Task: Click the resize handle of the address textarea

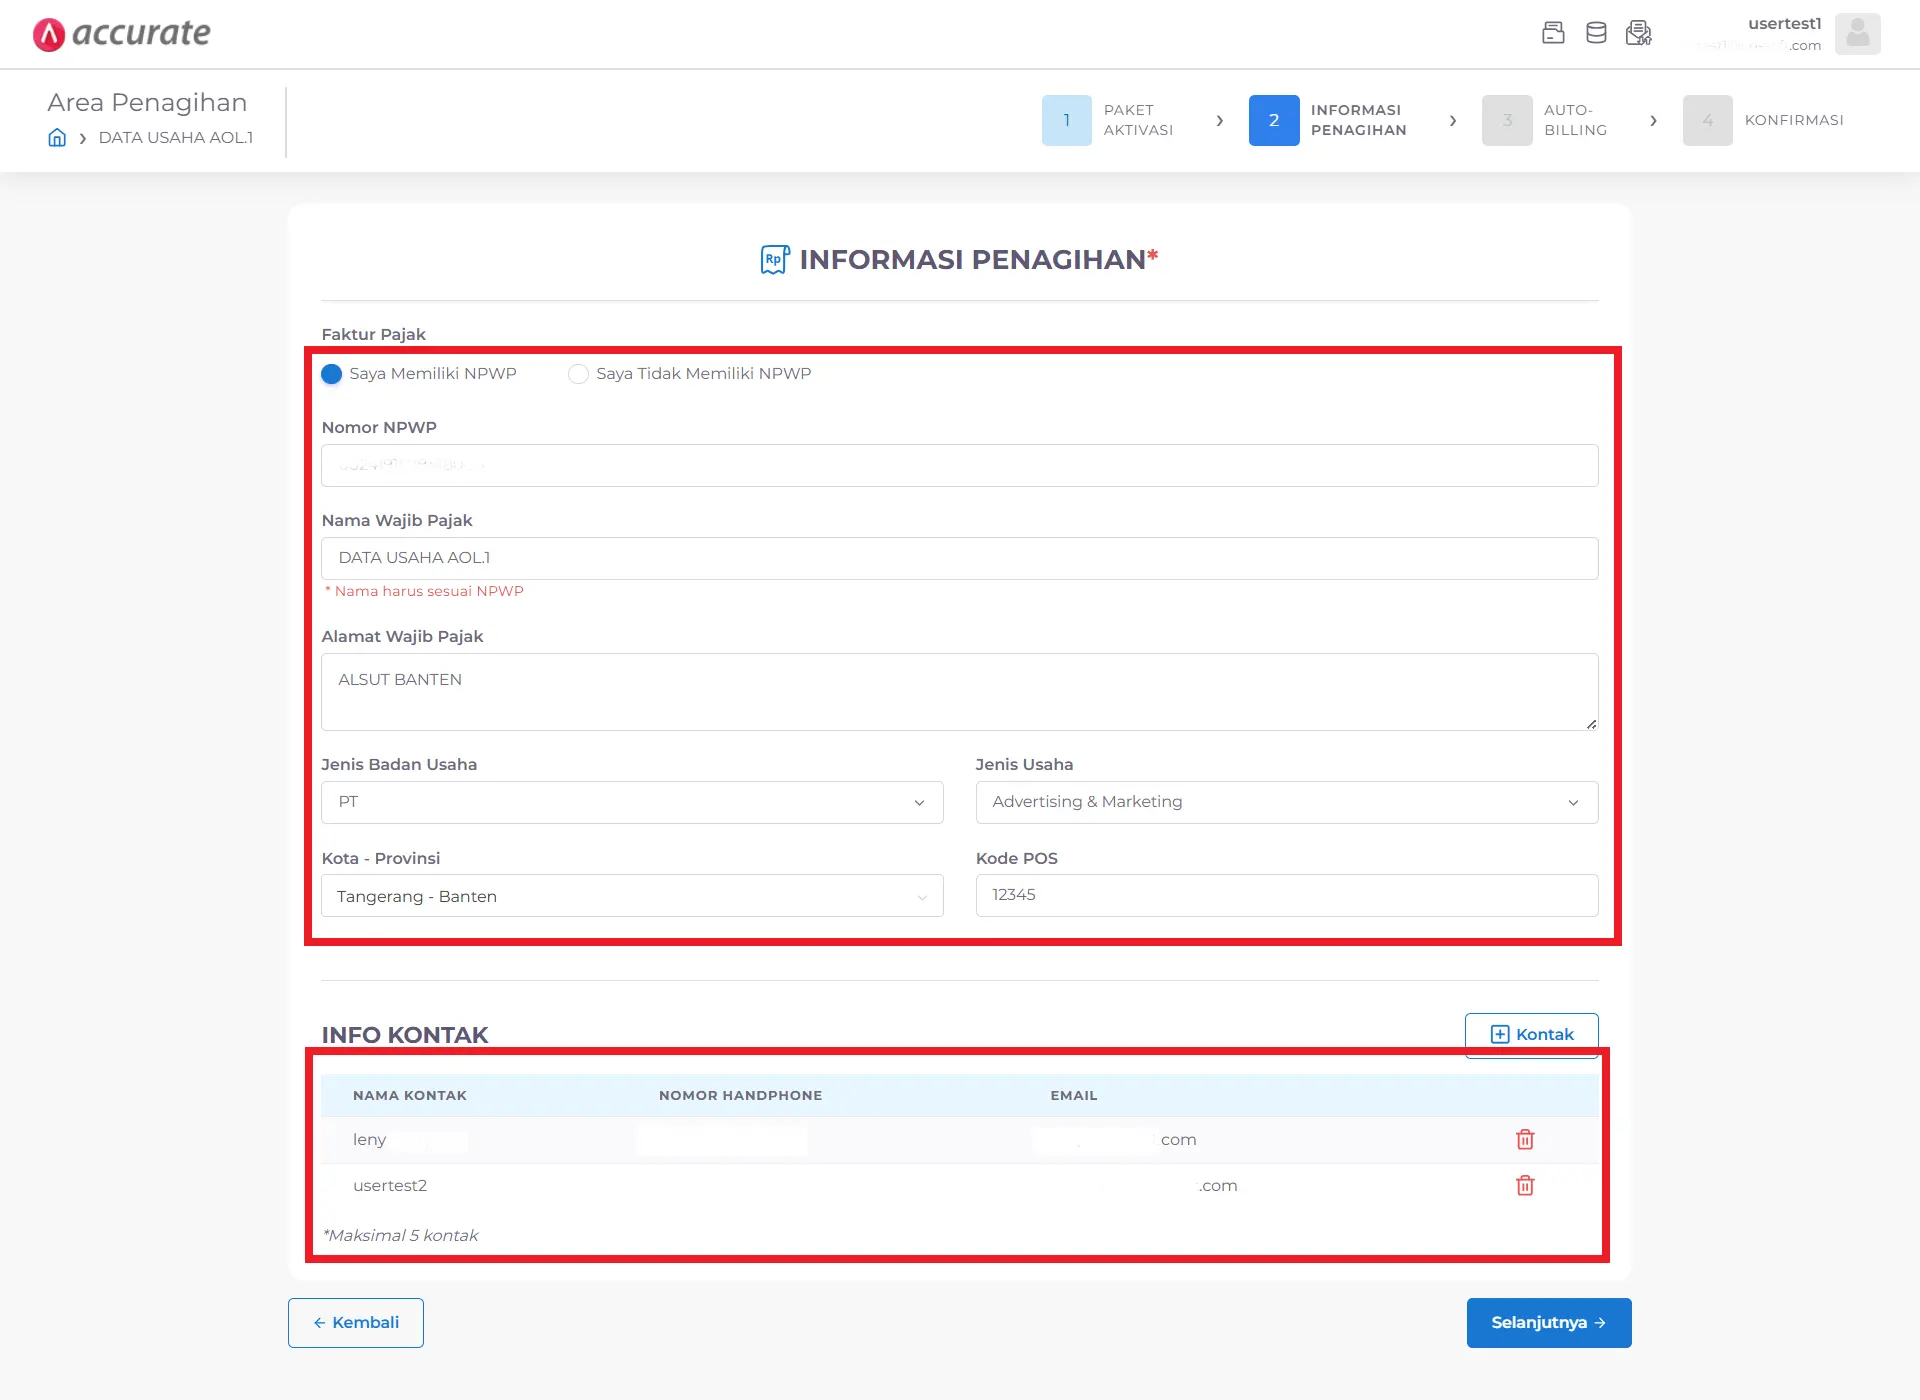Action: 1591,723
